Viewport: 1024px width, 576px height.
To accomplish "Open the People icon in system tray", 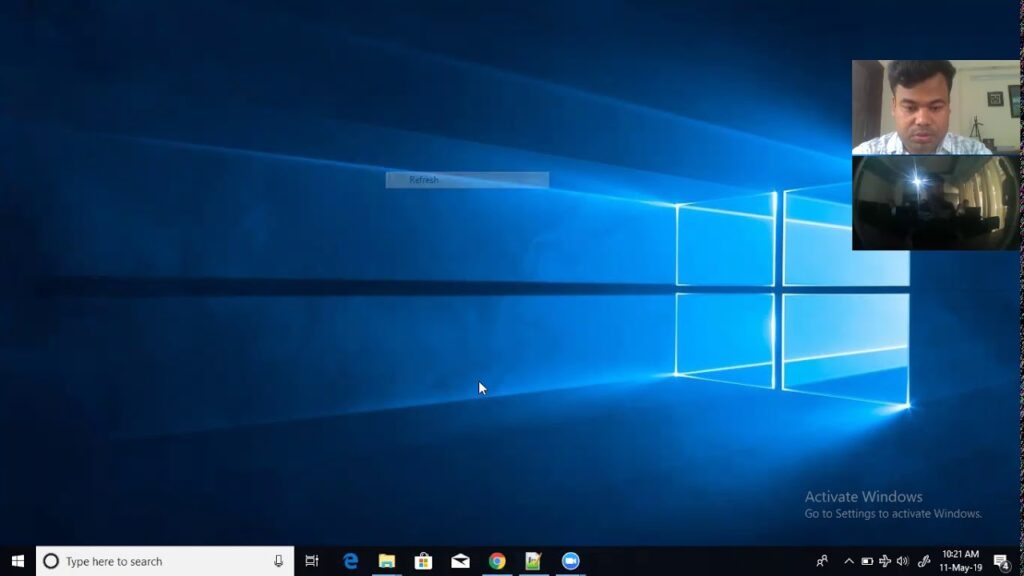I will coord(822,561).
